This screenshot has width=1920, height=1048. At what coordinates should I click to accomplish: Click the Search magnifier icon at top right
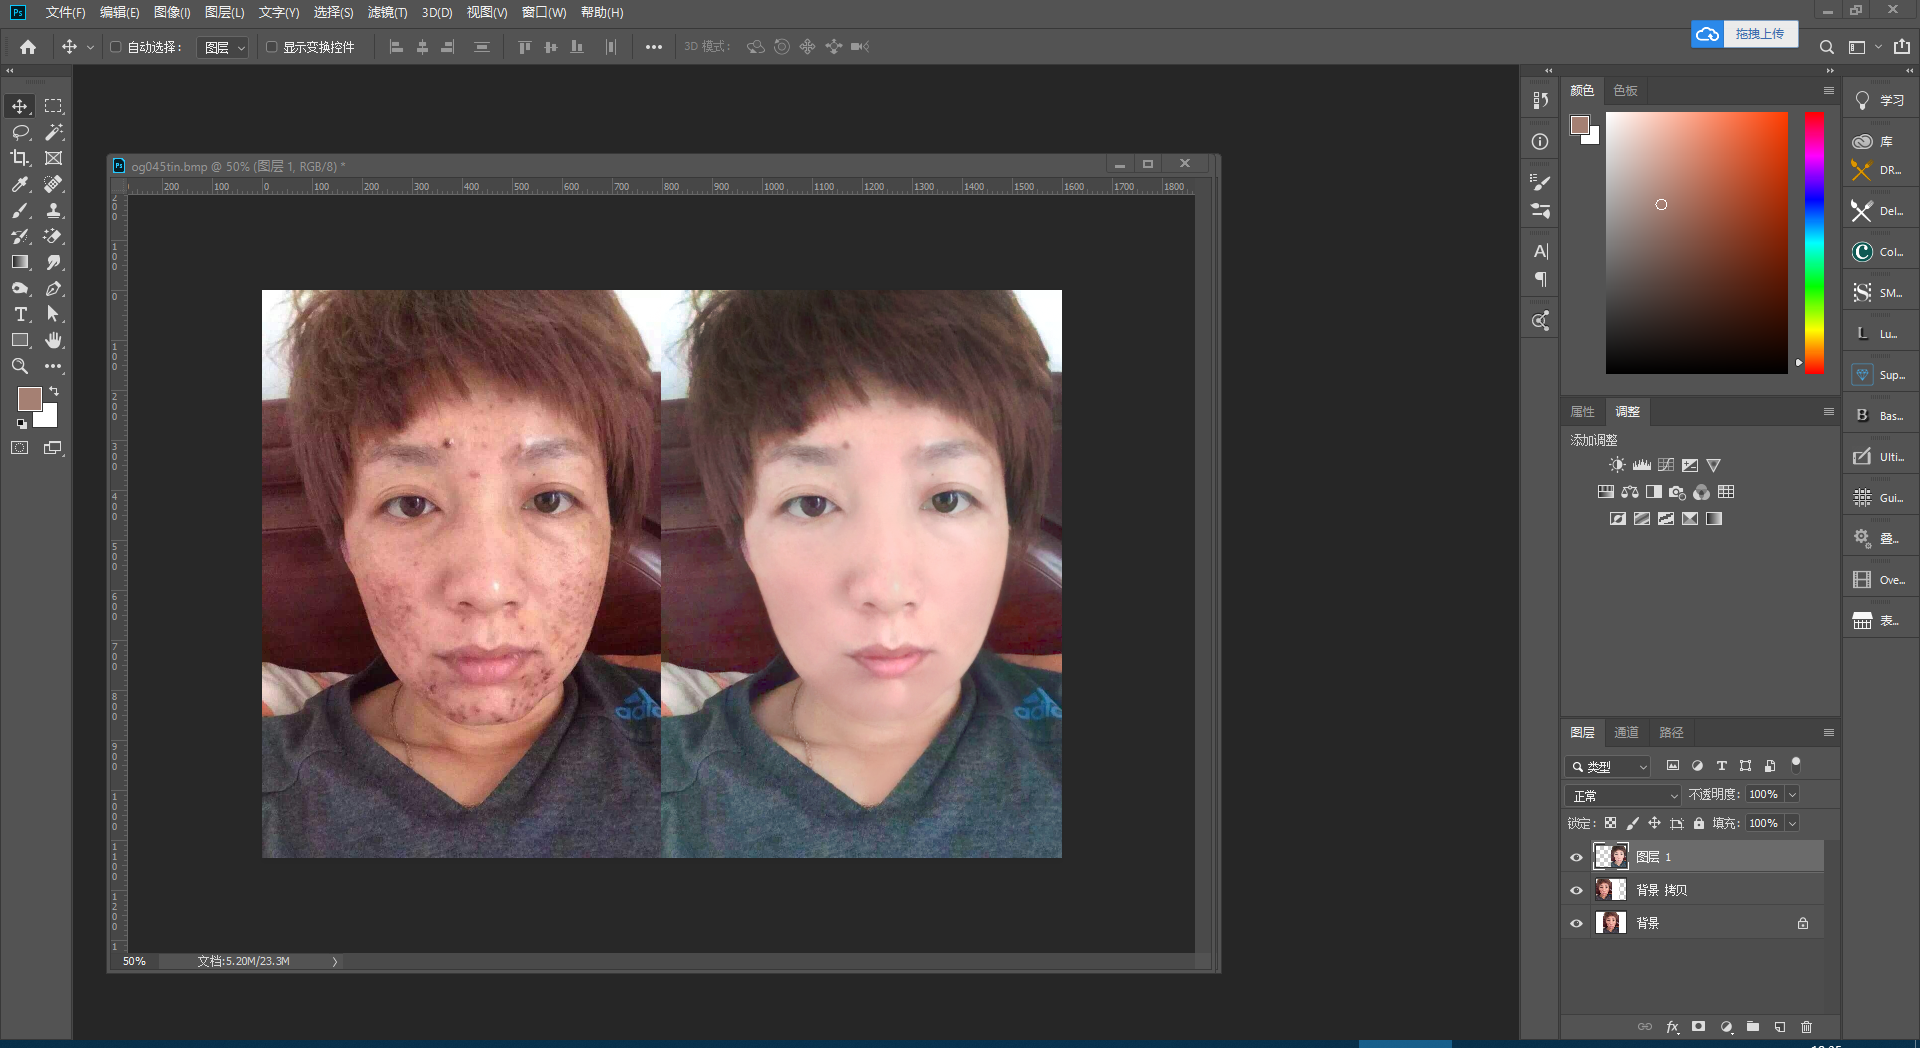click(1826, 47)
